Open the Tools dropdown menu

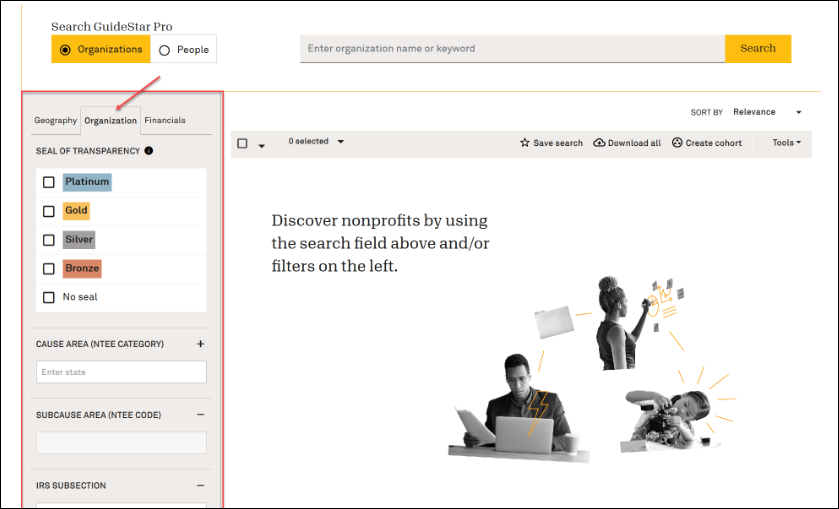point(787,143)
